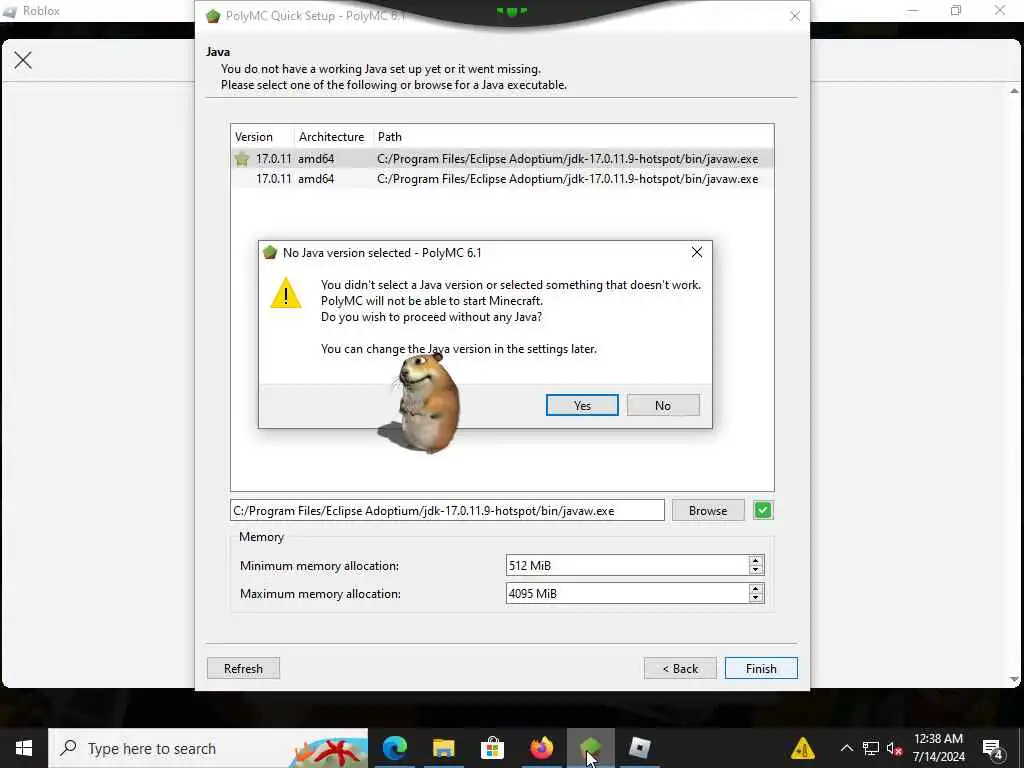Image resolution: width=1024 pixels, height=768 pixels.
Task: Sort Java list by Version column
Action: tap(262, 136)
